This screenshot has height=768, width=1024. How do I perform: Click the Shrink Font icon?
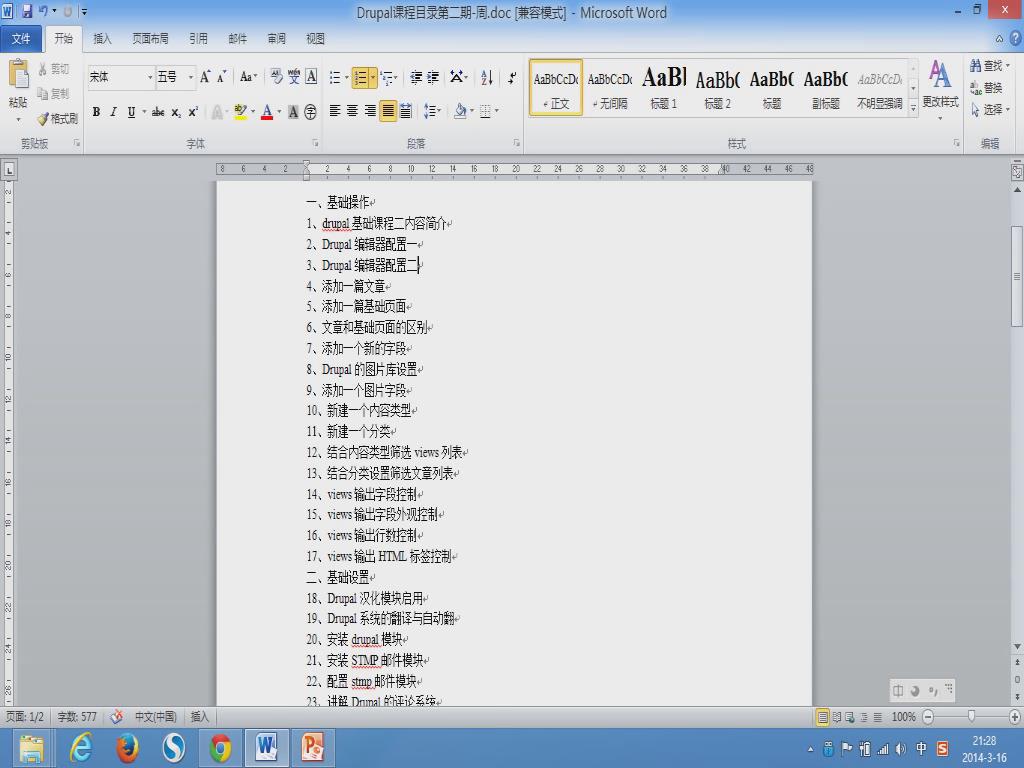click(x=221, y=77)
